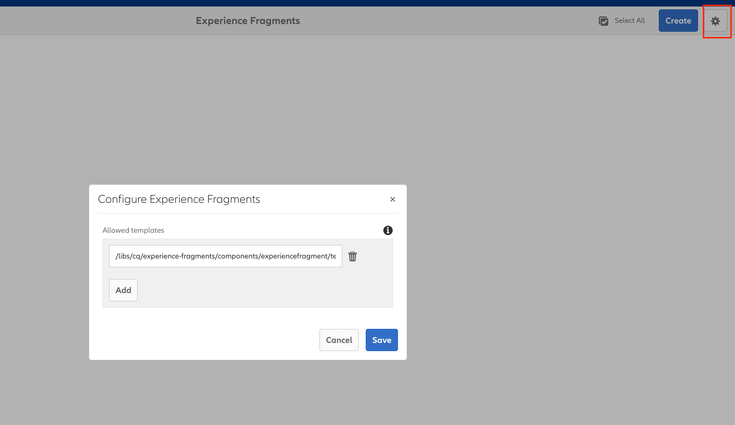Show info for Allowed templates

point(388,231)
